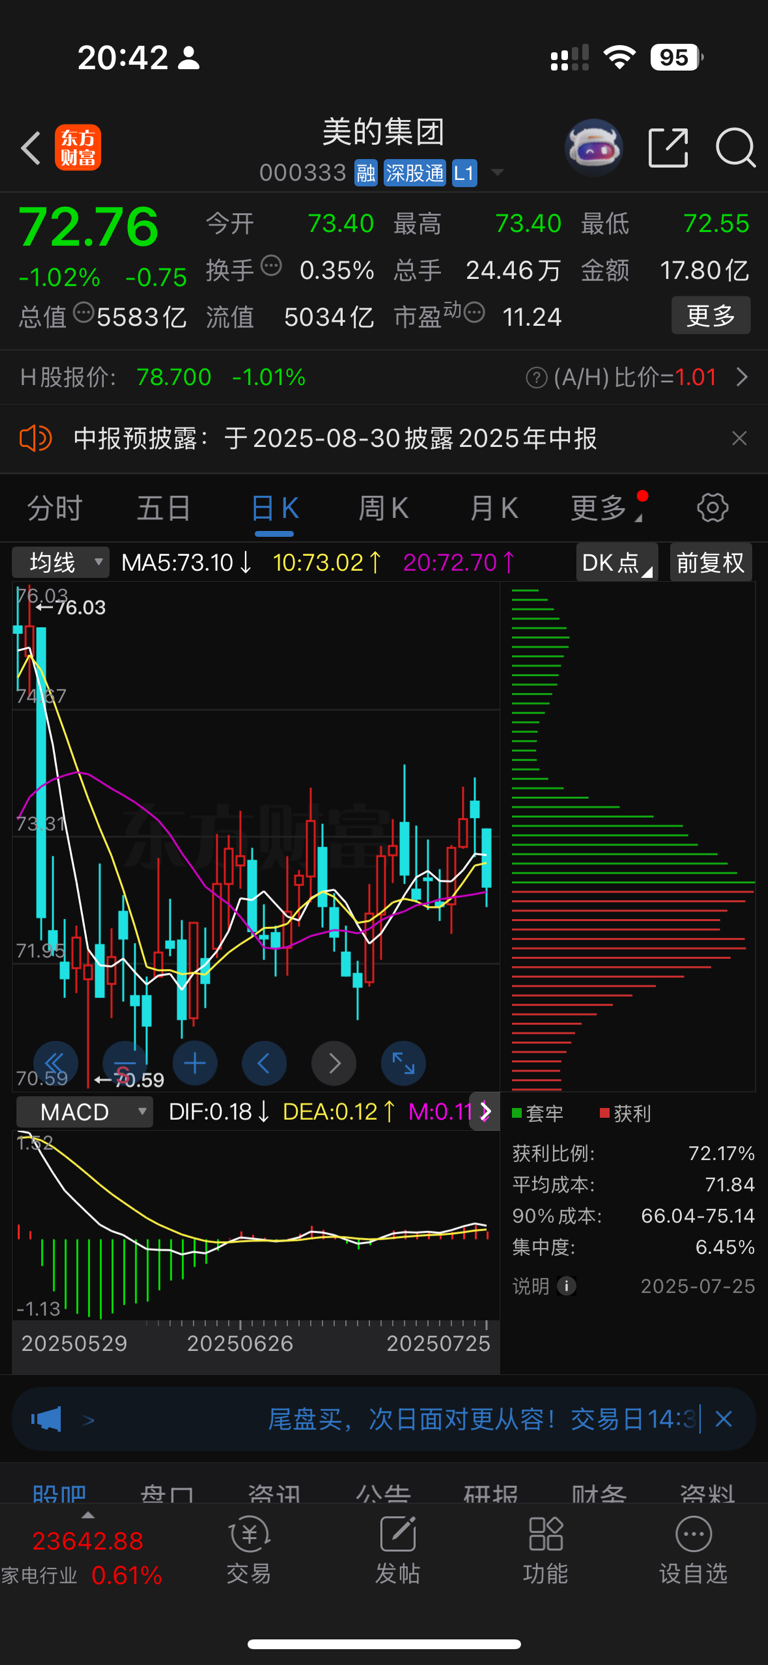Tap the 融 margin badge
The image size is (769, 1665).
pyautogui.click(x=366, y=173)
